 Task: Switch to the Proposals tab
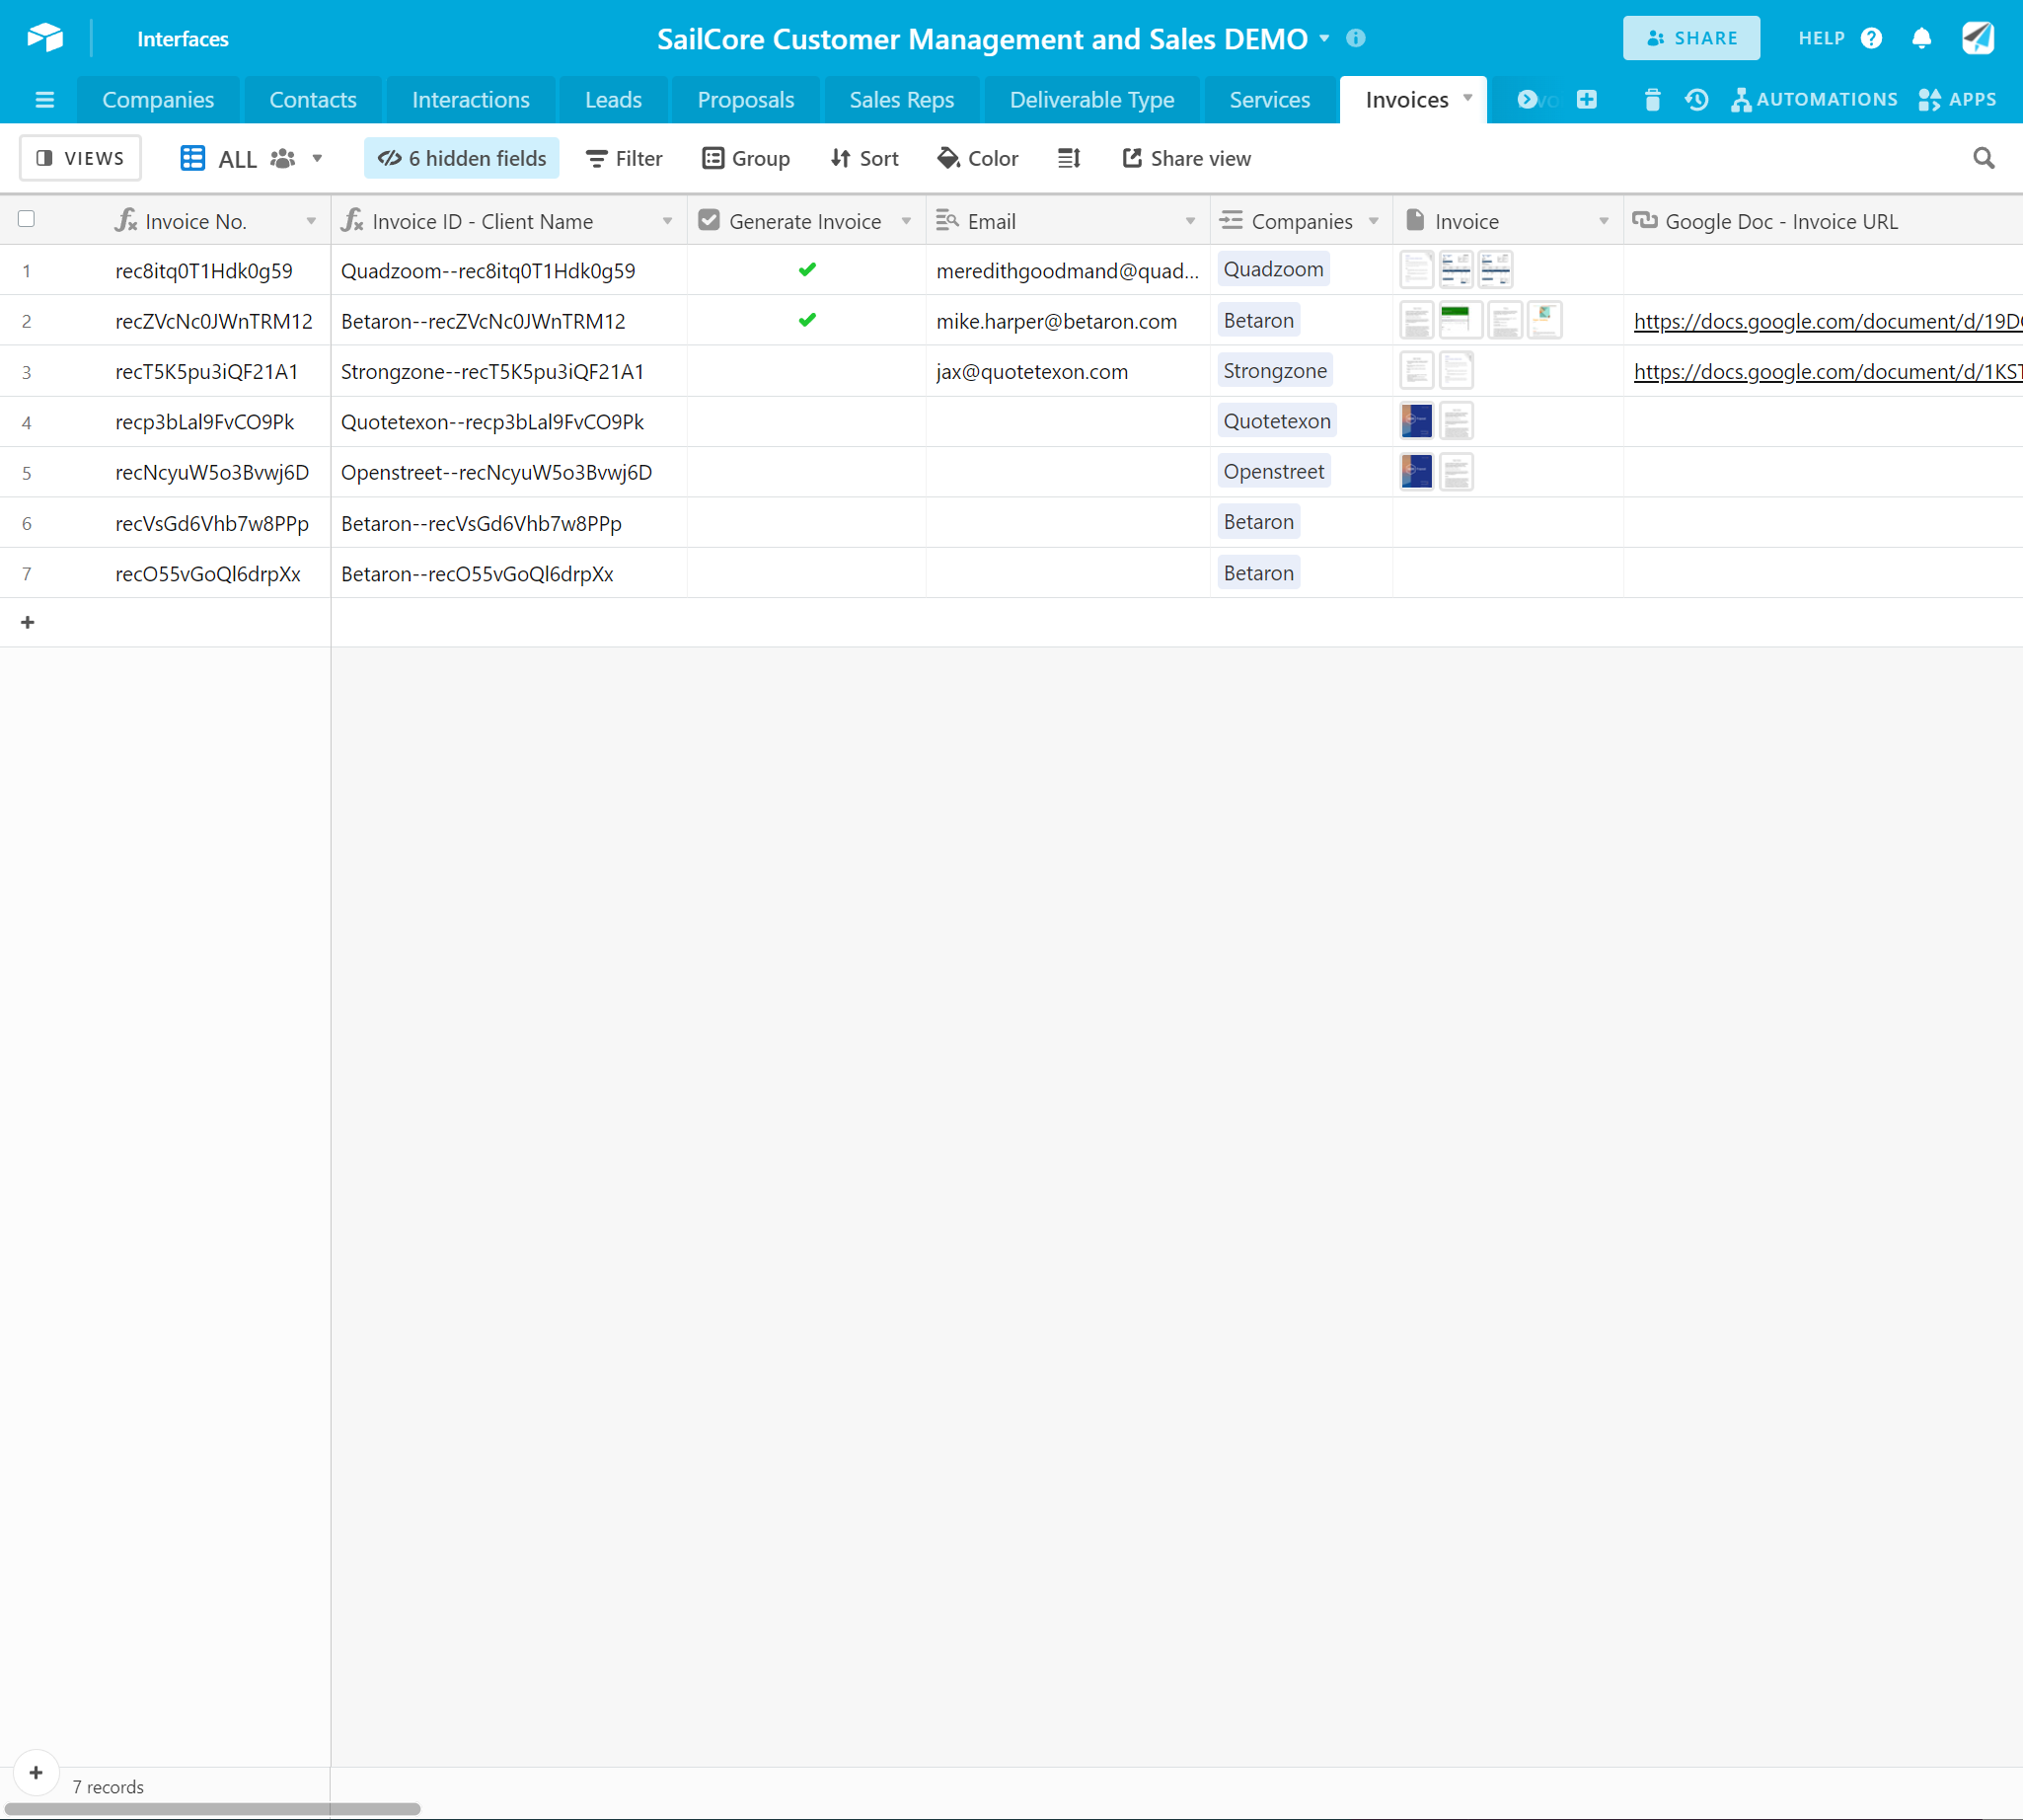tap(745, 100)
